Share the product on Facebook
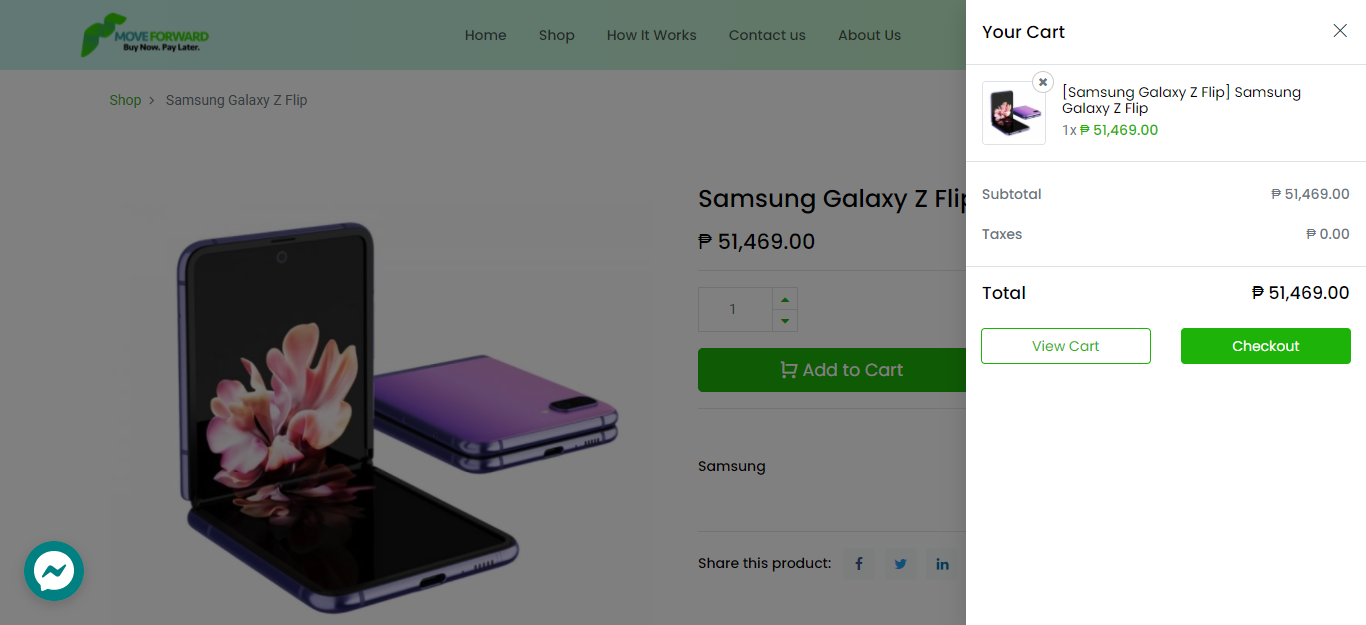Screen dimensions: 1366x625 coord(858,563)
